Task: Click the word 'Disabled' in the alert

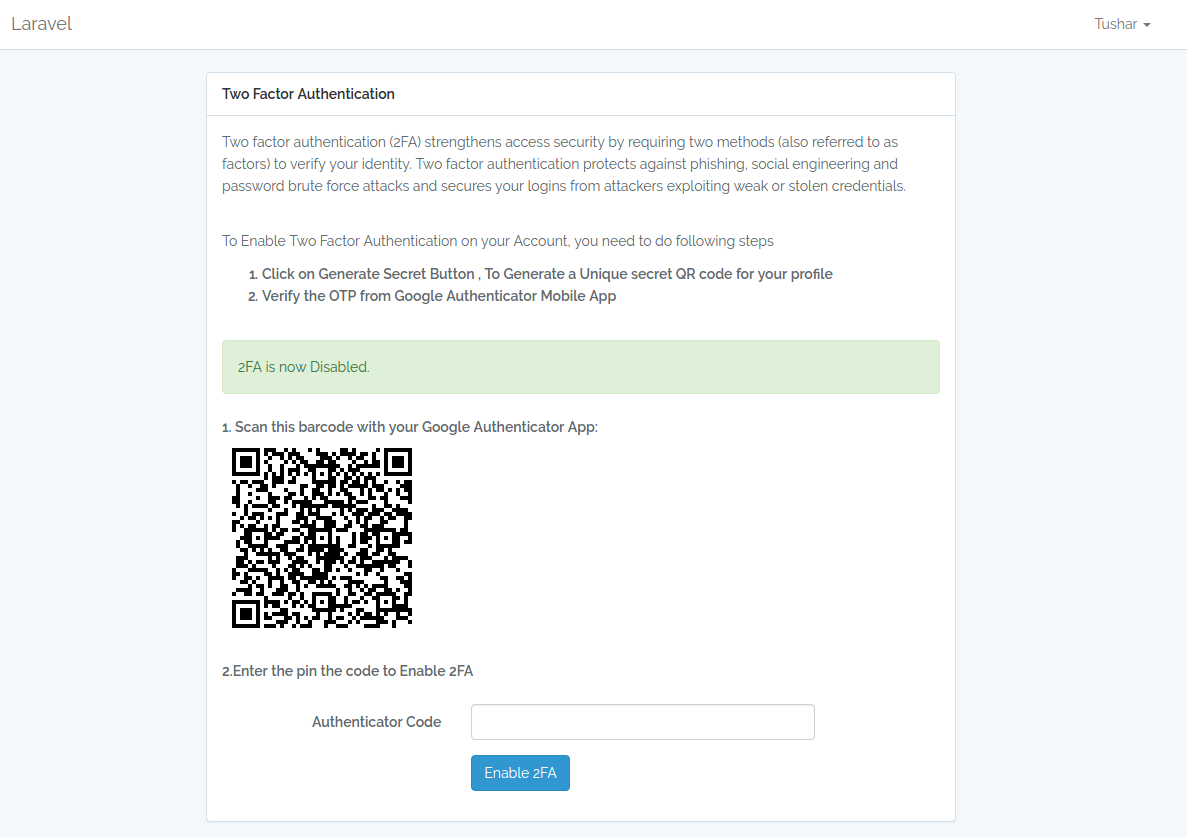Action: (x=339, y=367)
